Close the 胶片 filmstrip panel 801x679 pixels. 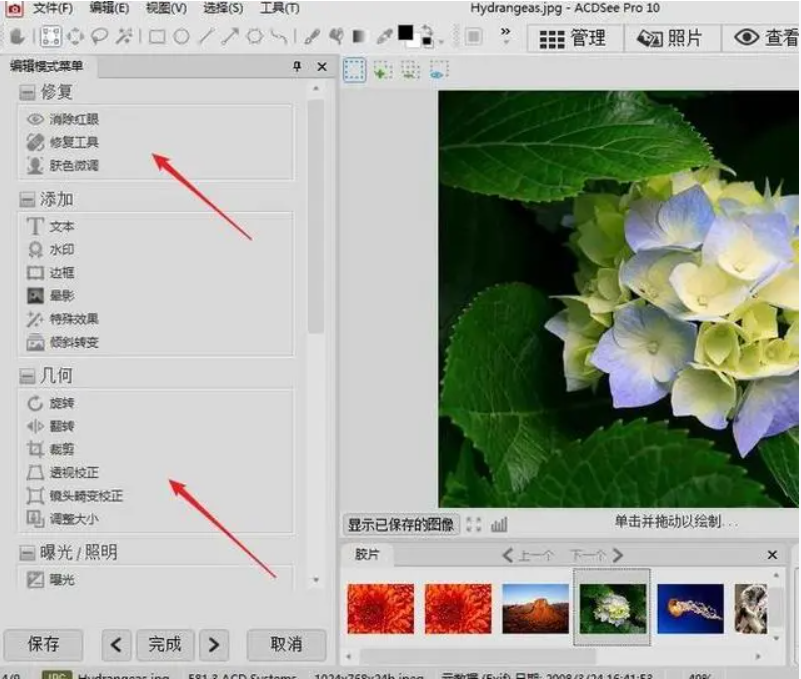pyautogui.click(x=772, y=555)
